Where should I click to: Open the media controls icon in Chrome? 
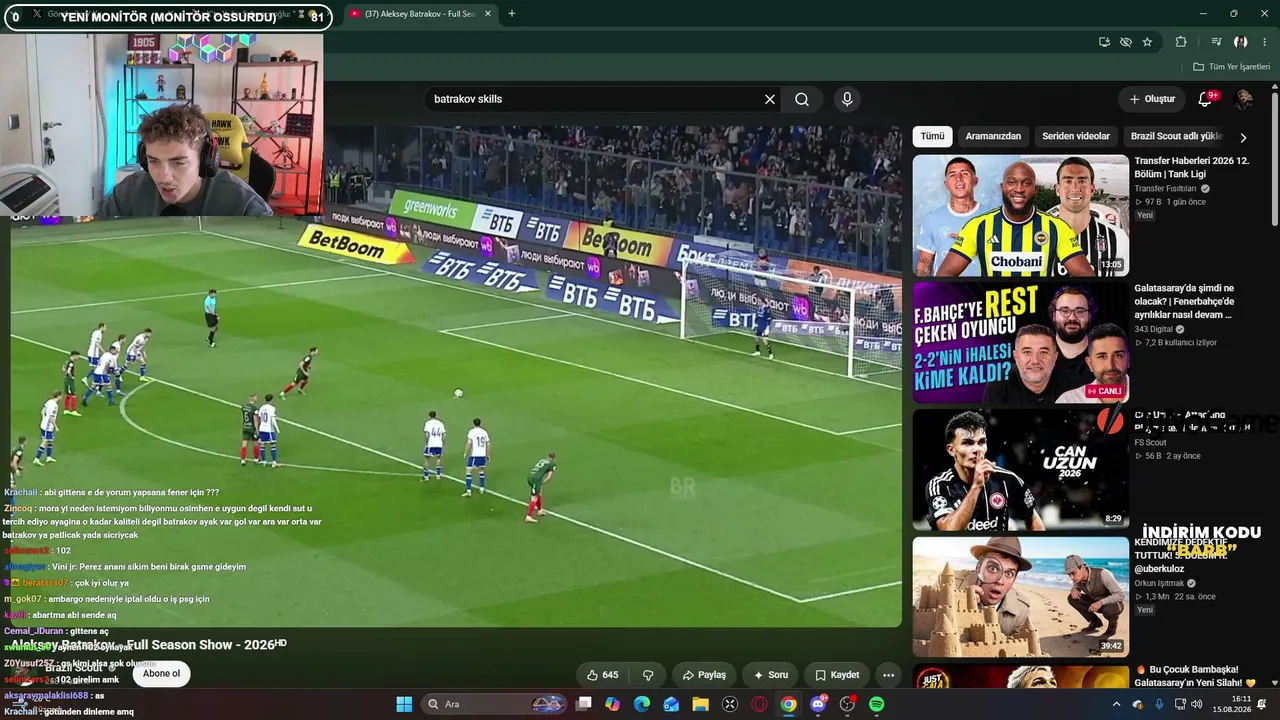1216,42
